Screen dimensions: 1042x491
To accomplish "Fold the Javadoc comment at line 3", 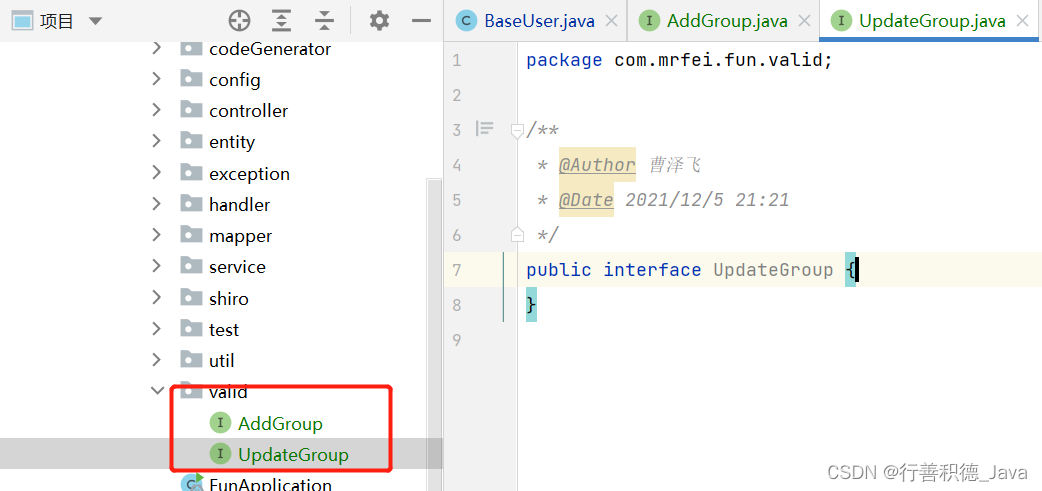I will (517, 131).
